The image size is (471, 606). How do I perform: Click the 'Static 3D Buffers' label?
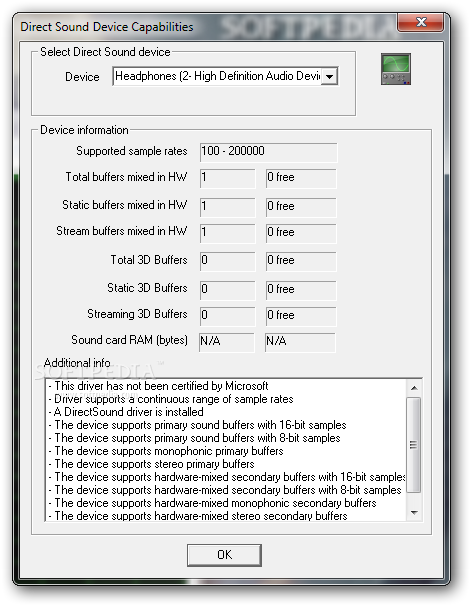coord(147,288)
